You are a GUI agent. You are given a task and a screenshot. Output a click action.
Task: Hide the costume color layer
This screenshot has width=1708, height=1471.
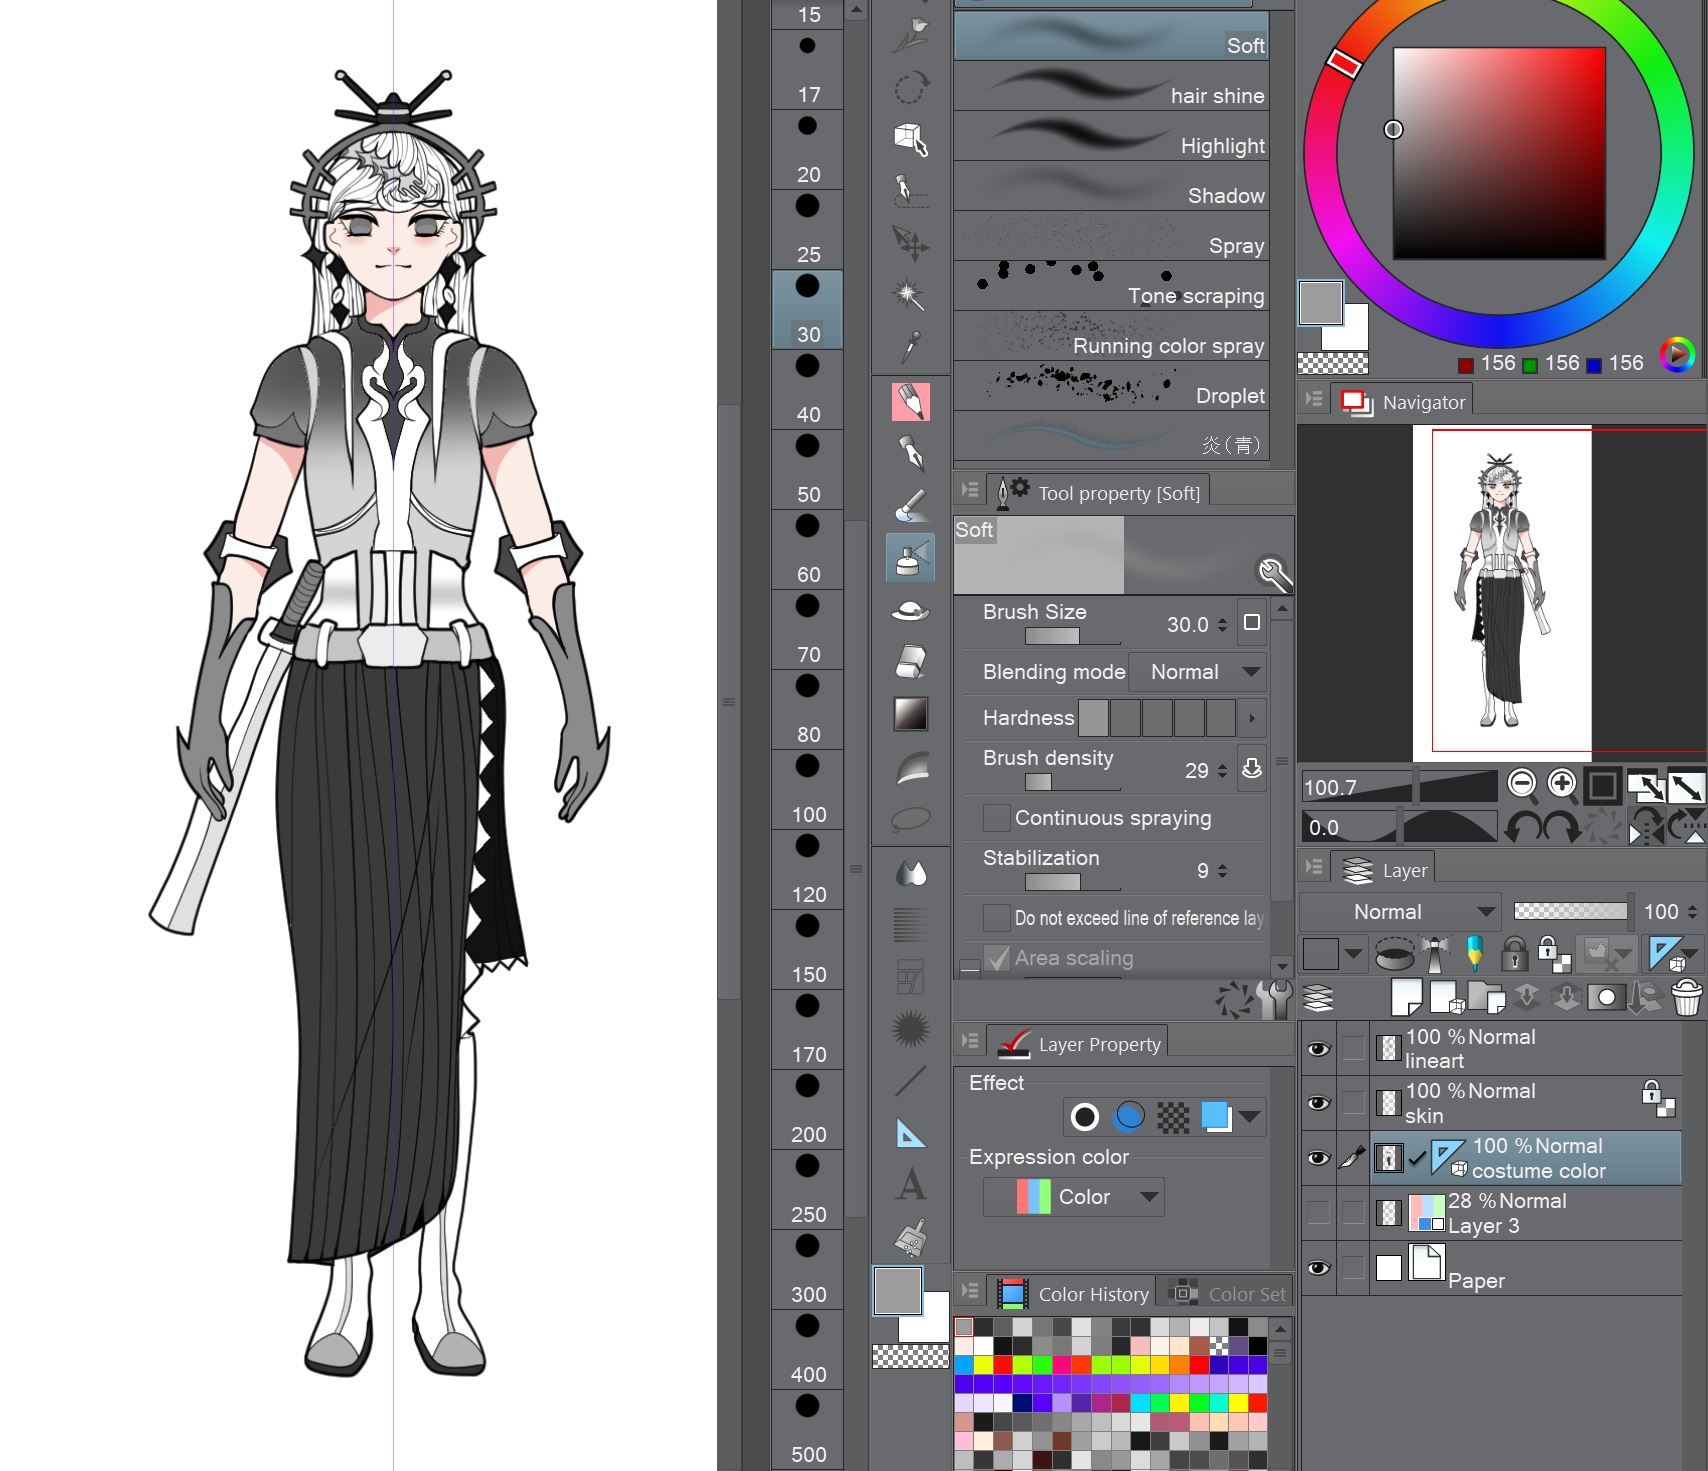1318,1157
